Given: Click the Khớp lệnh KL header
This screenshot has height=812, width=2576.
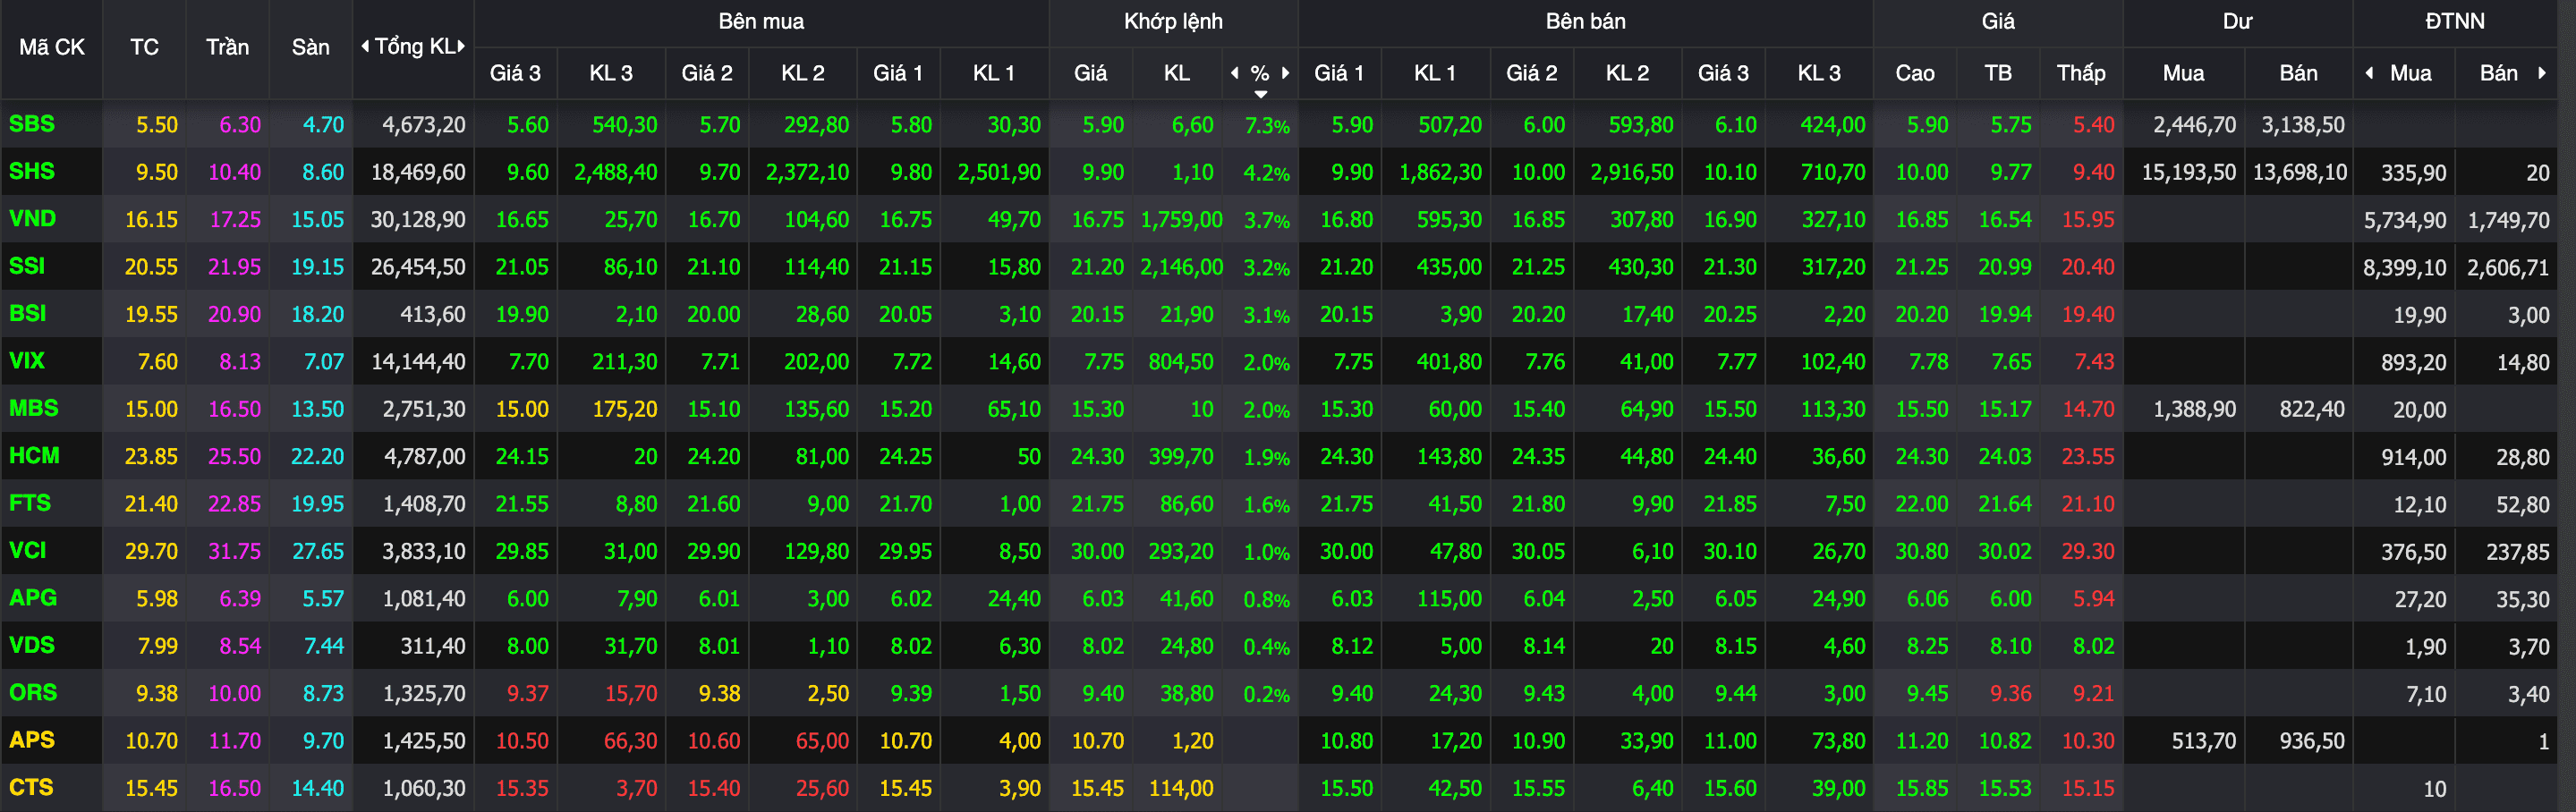Looking at the screenshot, I should tap(1176, 73).
